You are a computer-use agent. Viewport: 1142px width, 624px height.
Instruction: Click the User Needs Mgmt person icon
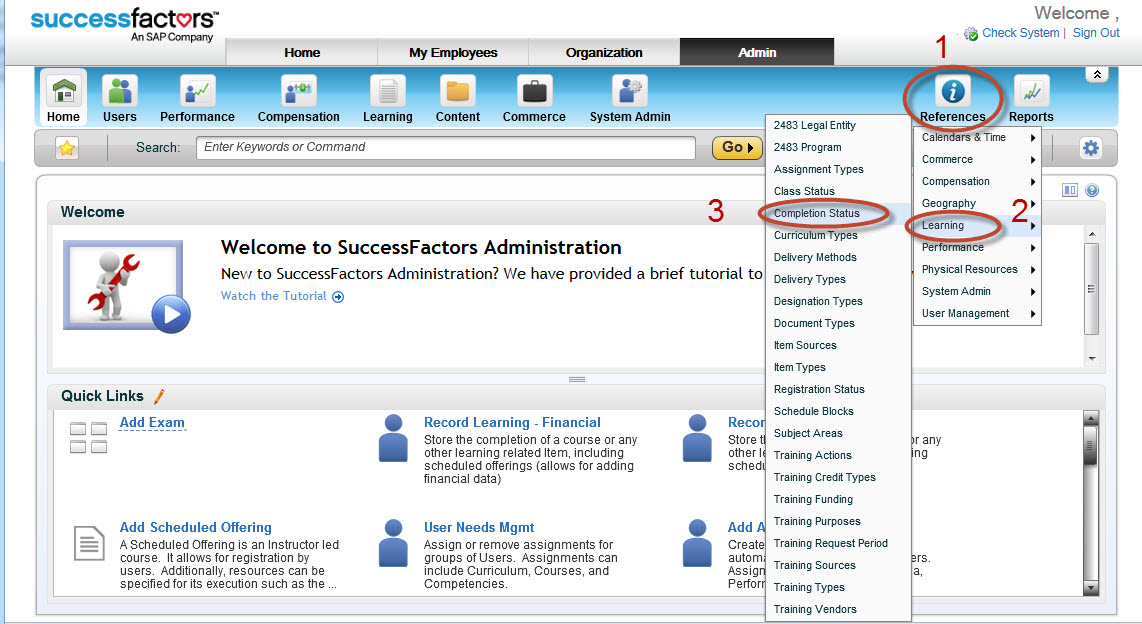pyautogui.click(x=393, y=543)
